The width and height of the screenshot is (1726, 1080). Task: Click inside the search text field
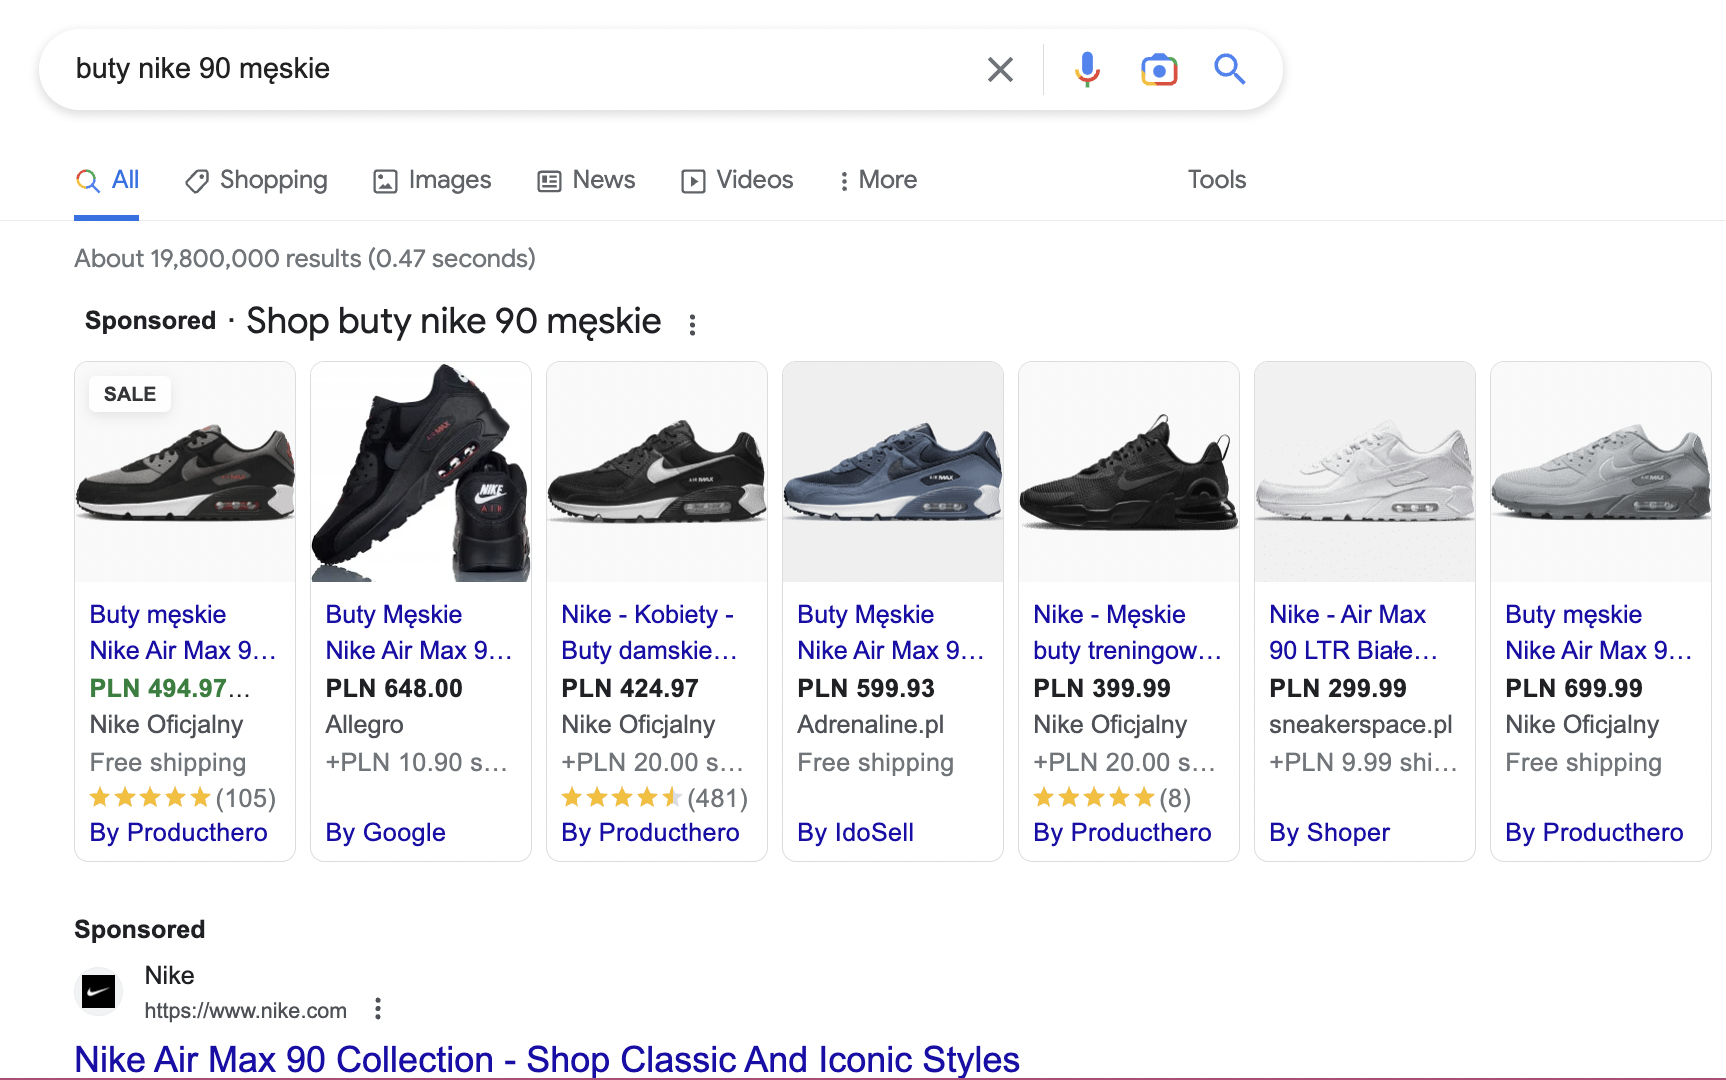(500, 69)
